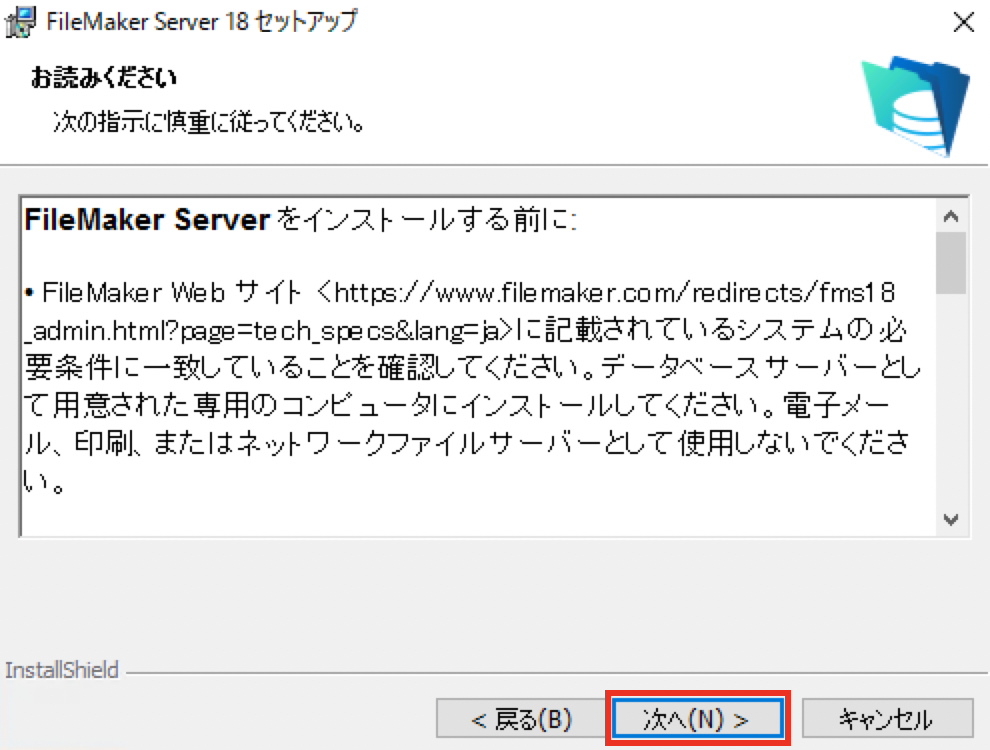Screen dimensions: 990x750
Task: Click the 次の指示に慎重に従ってください subtitle
Action: click(209, 121)
